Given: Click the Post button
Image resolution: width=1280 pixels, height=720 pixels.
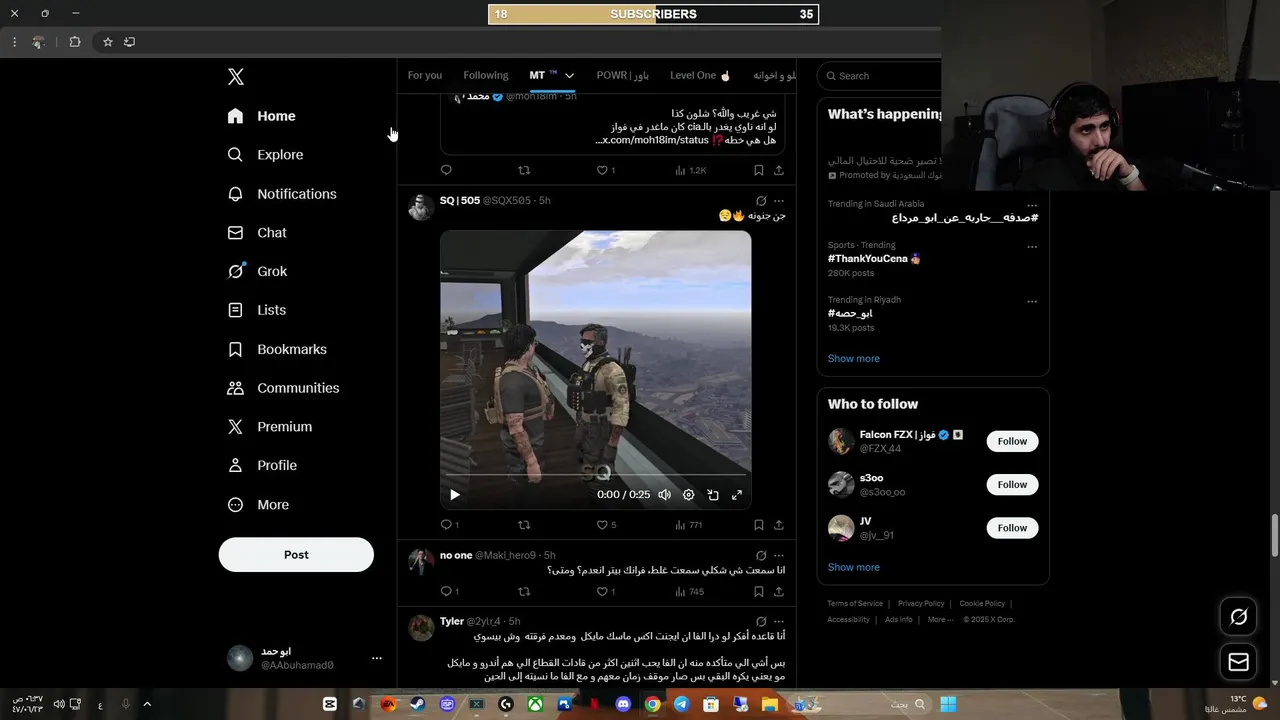Looking at the screenshot, I should 296,555.
